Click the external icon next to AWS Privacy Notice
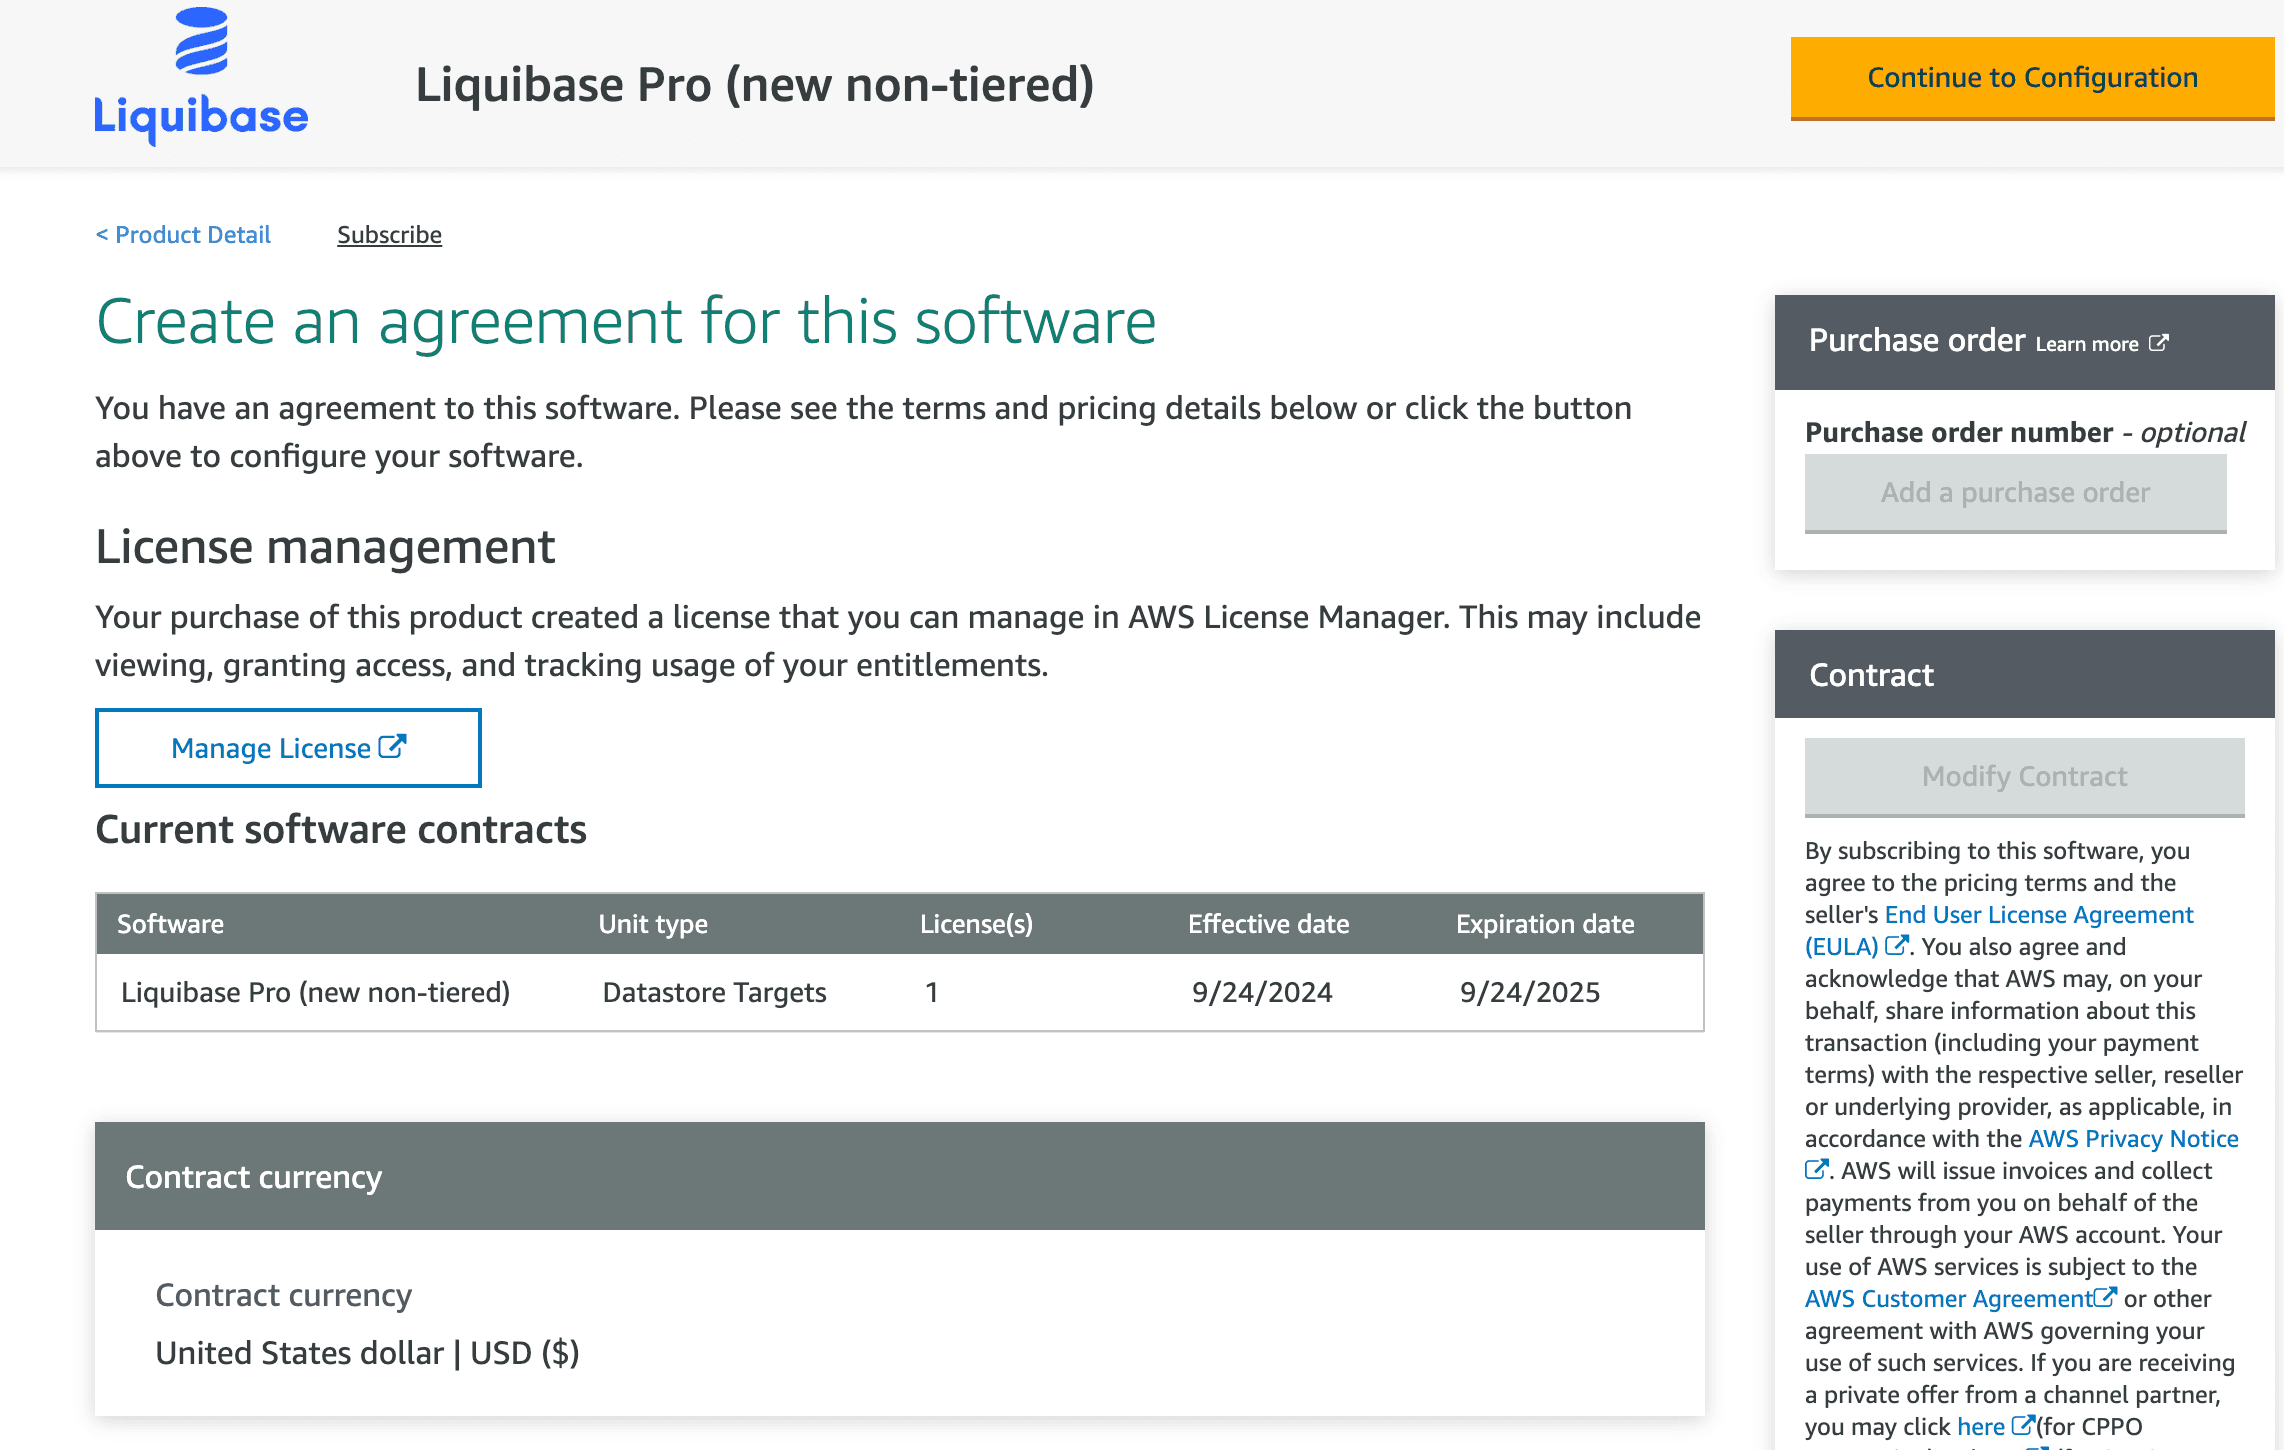Image resolution: width=2284 pixels, height=1450 pixels. [1816, 1170]
